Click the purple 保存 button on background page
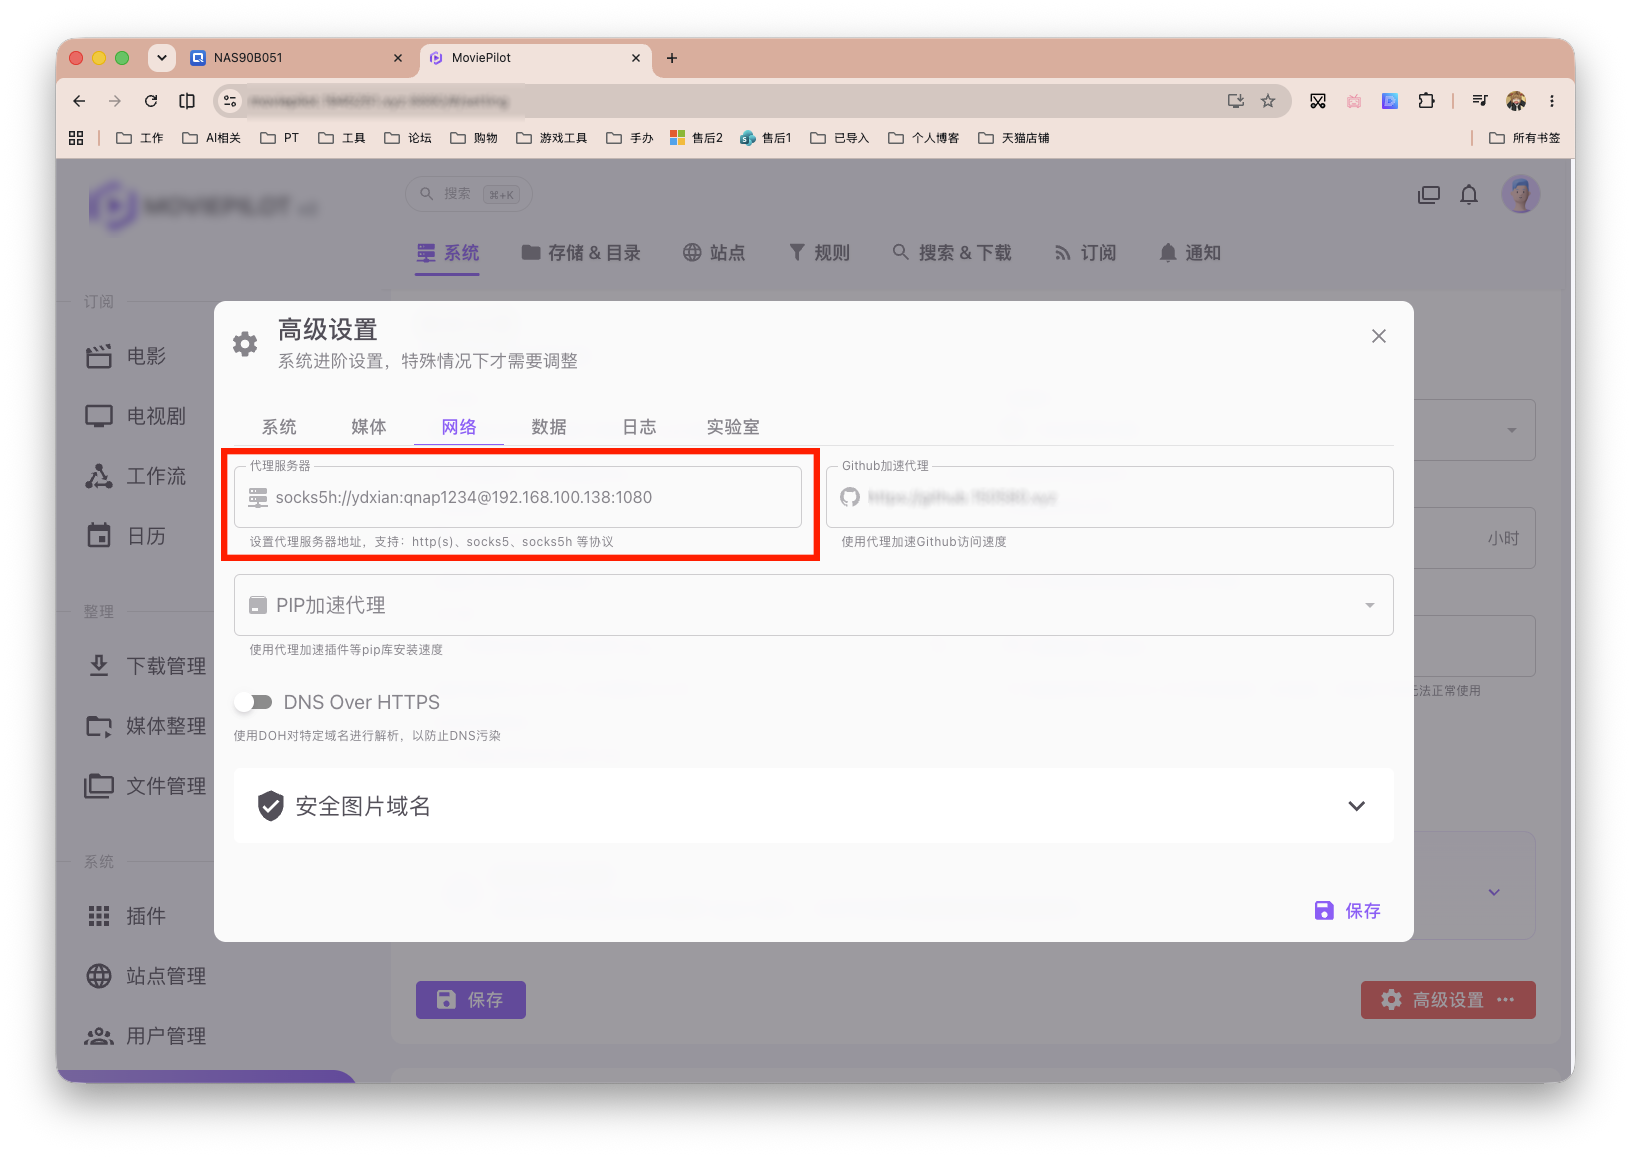The width and height of the screenshot is (1631, 1157). point(471,1000)
